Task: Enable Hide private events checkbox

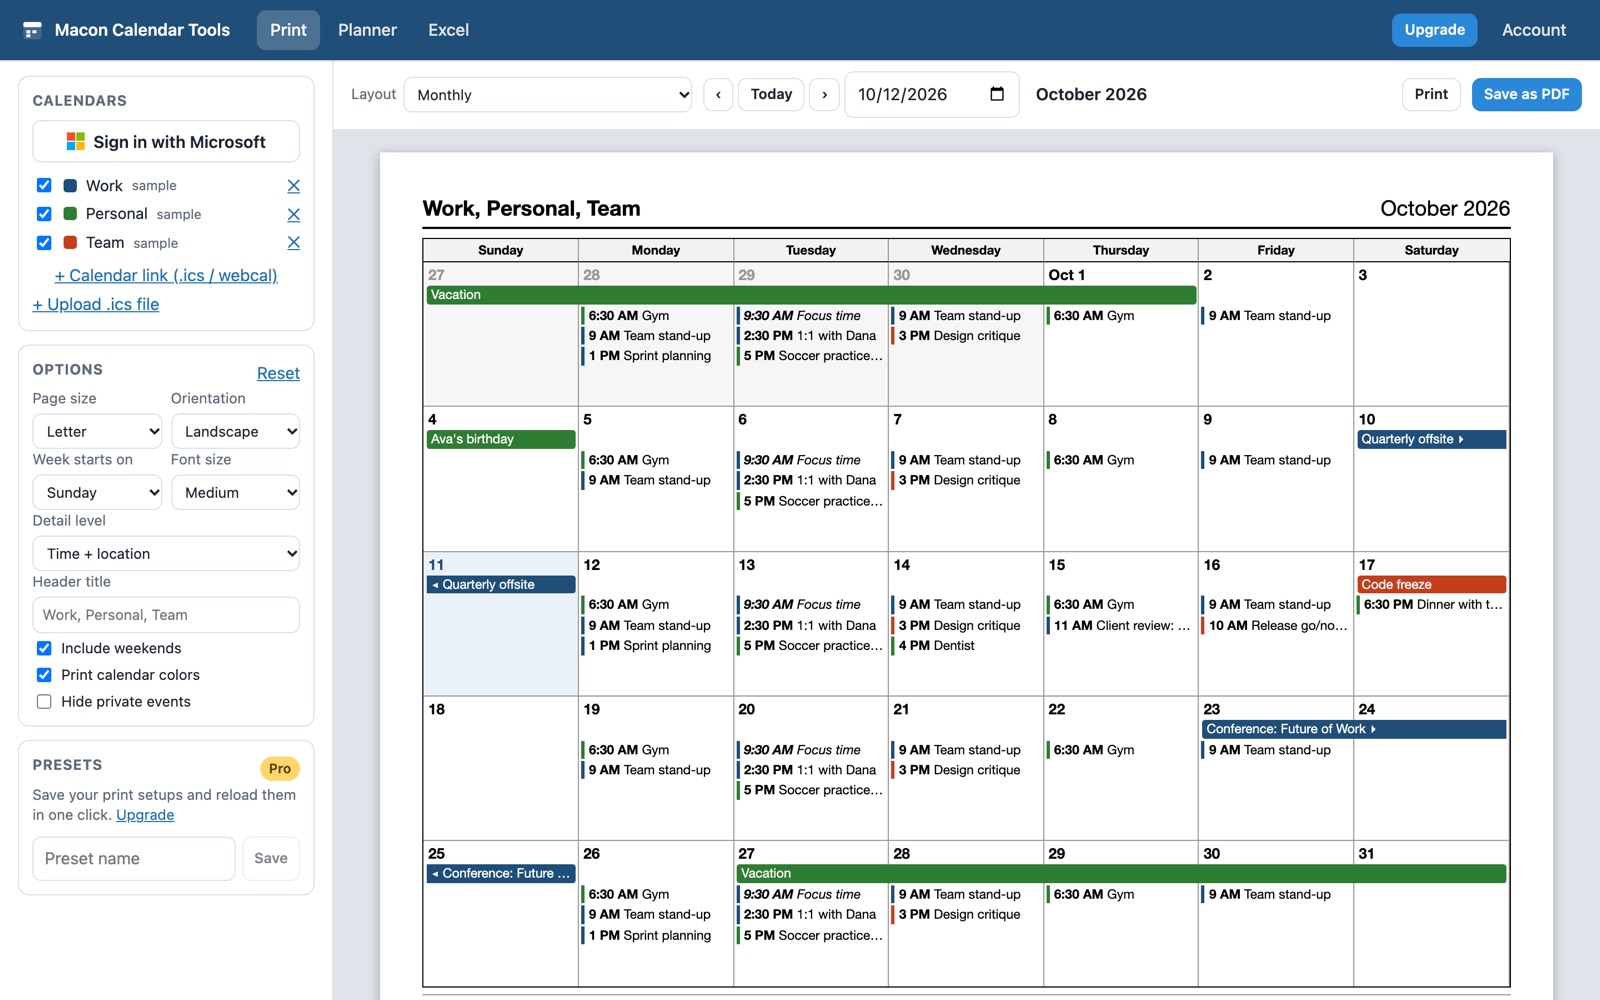Action: click(44, 702)
